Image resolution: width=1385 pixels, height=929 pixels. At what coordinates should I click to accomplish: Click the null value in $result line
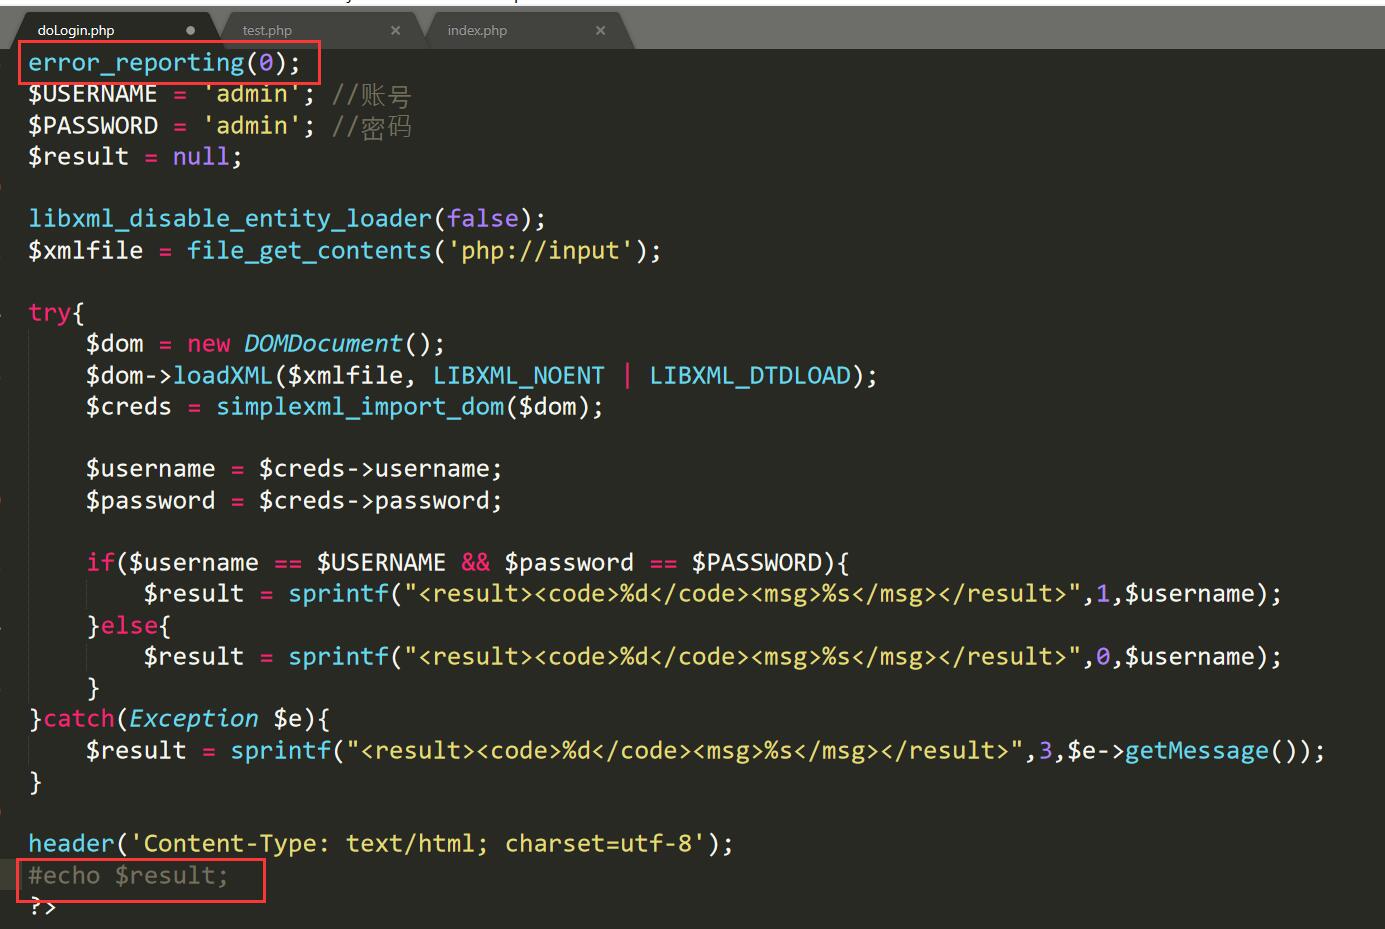[200, 157]
